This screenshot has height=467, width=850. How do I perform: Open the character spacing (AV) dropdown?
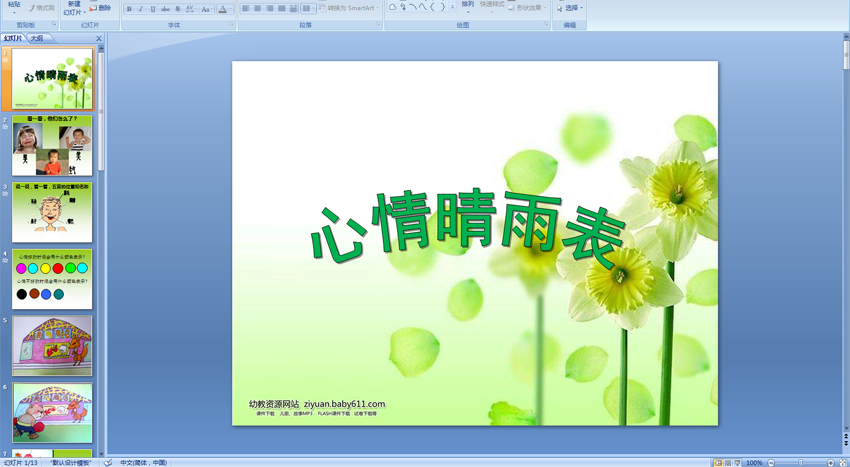191,9
